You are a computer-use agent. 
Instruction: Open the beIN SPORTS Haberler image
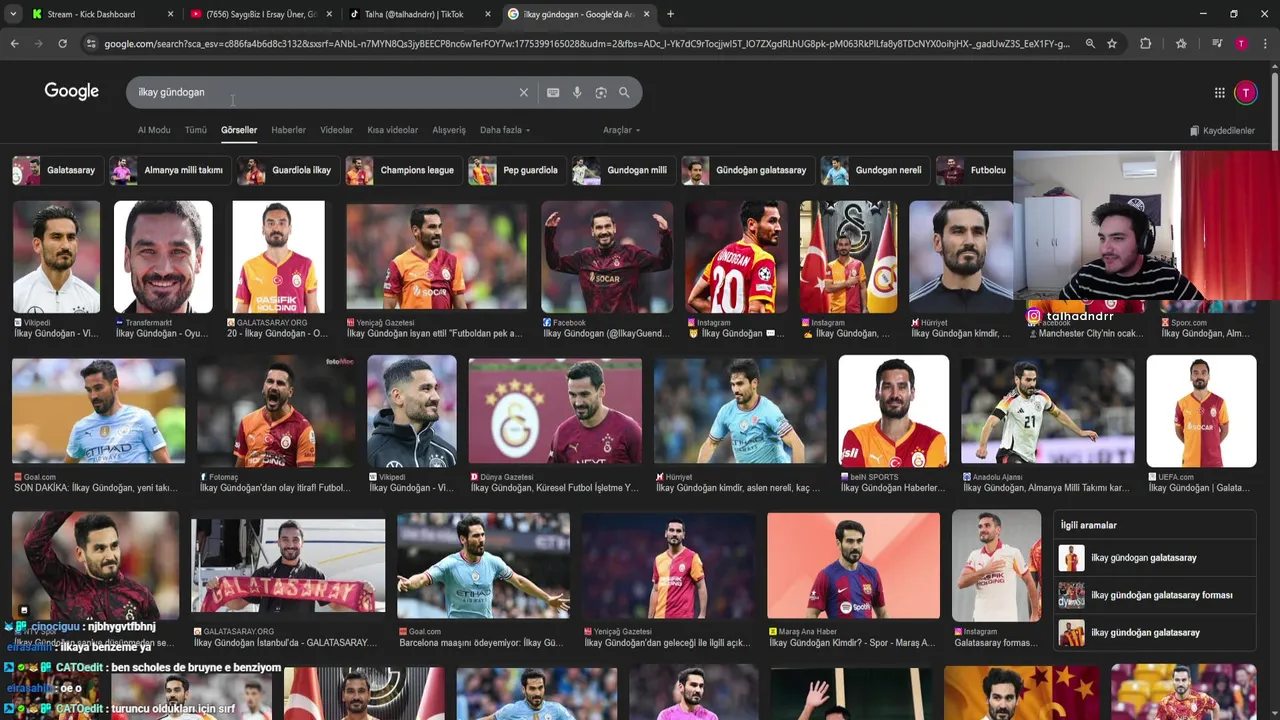(x=893, y=411)
